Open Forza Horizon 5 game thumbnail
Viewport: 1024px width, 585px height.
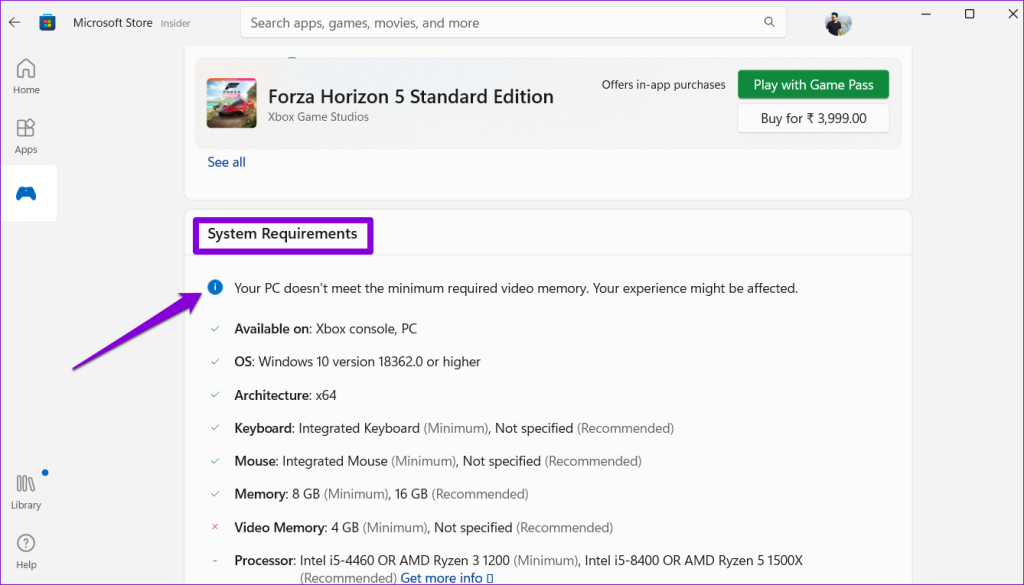click(231, 103)
